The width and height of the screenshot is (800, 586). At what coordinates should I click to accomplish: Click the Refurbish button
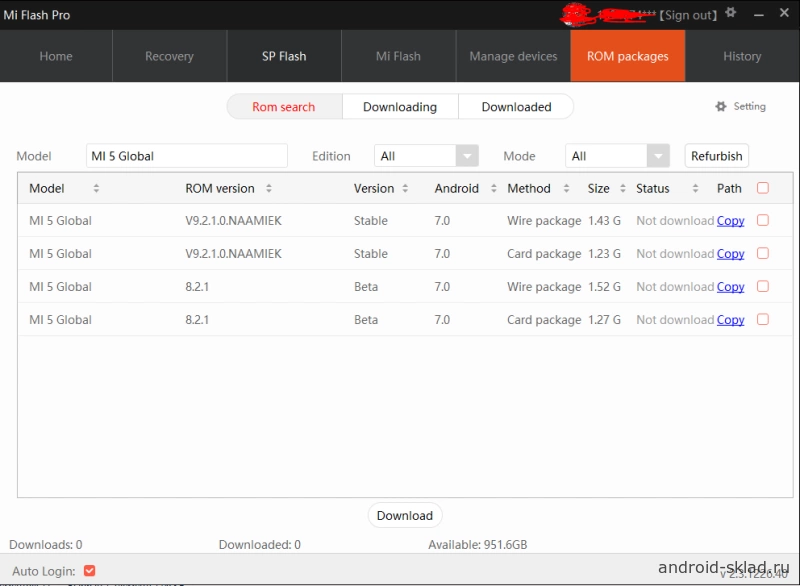(716, 156)
